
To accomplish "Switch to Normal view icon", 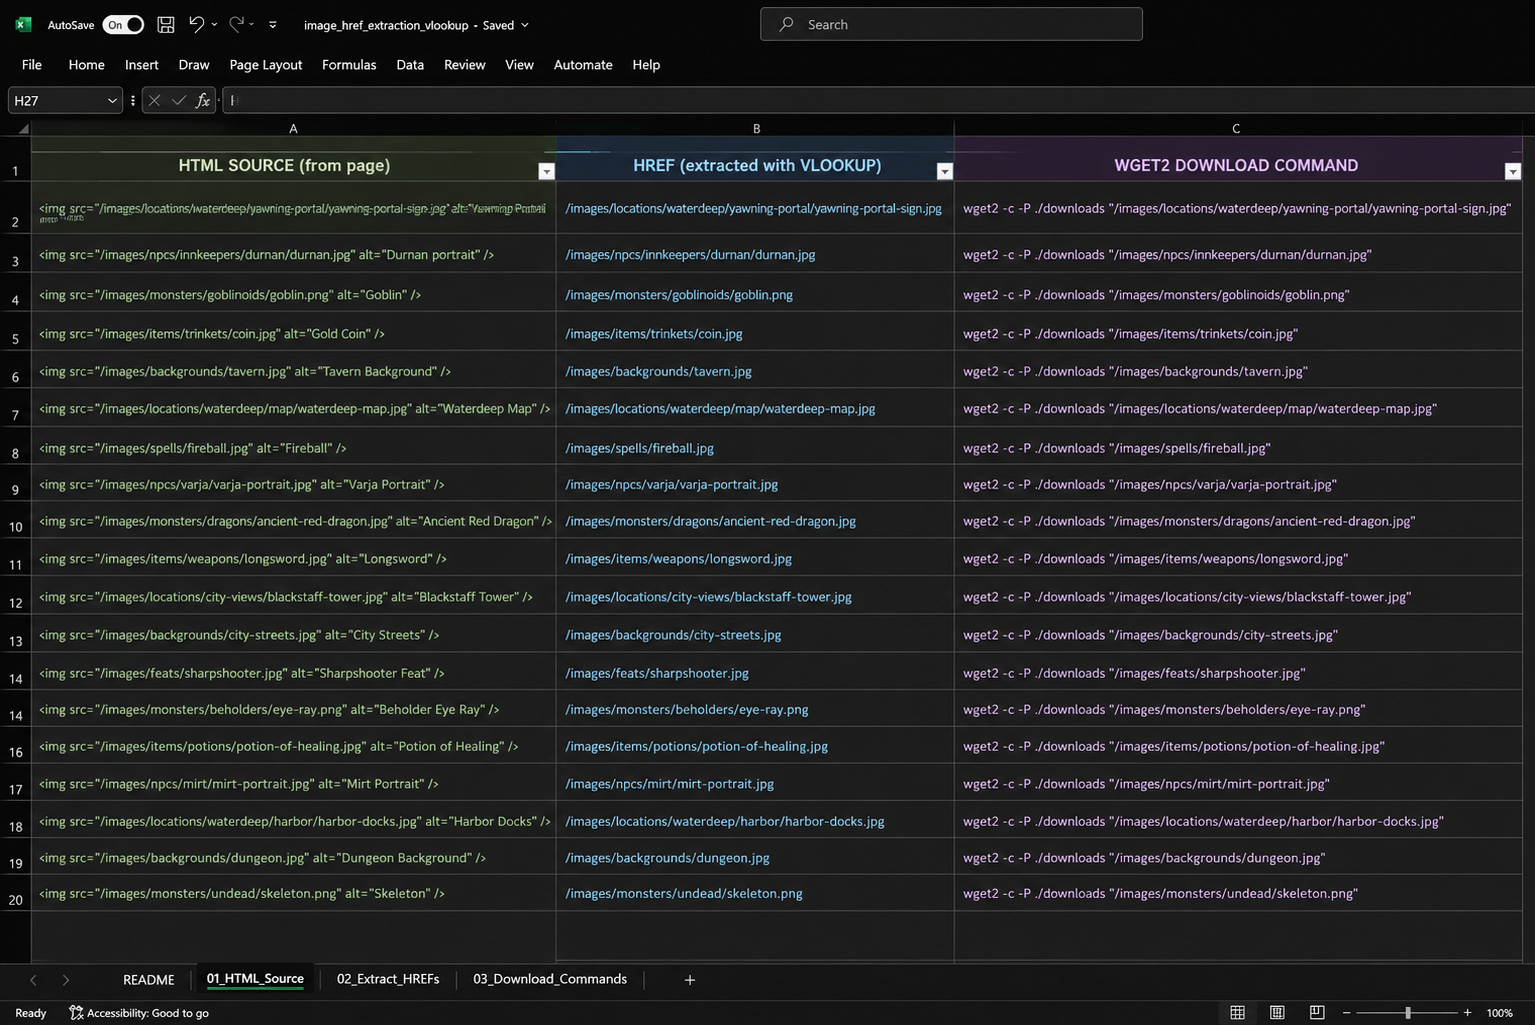I will tap(1237, 1013).
